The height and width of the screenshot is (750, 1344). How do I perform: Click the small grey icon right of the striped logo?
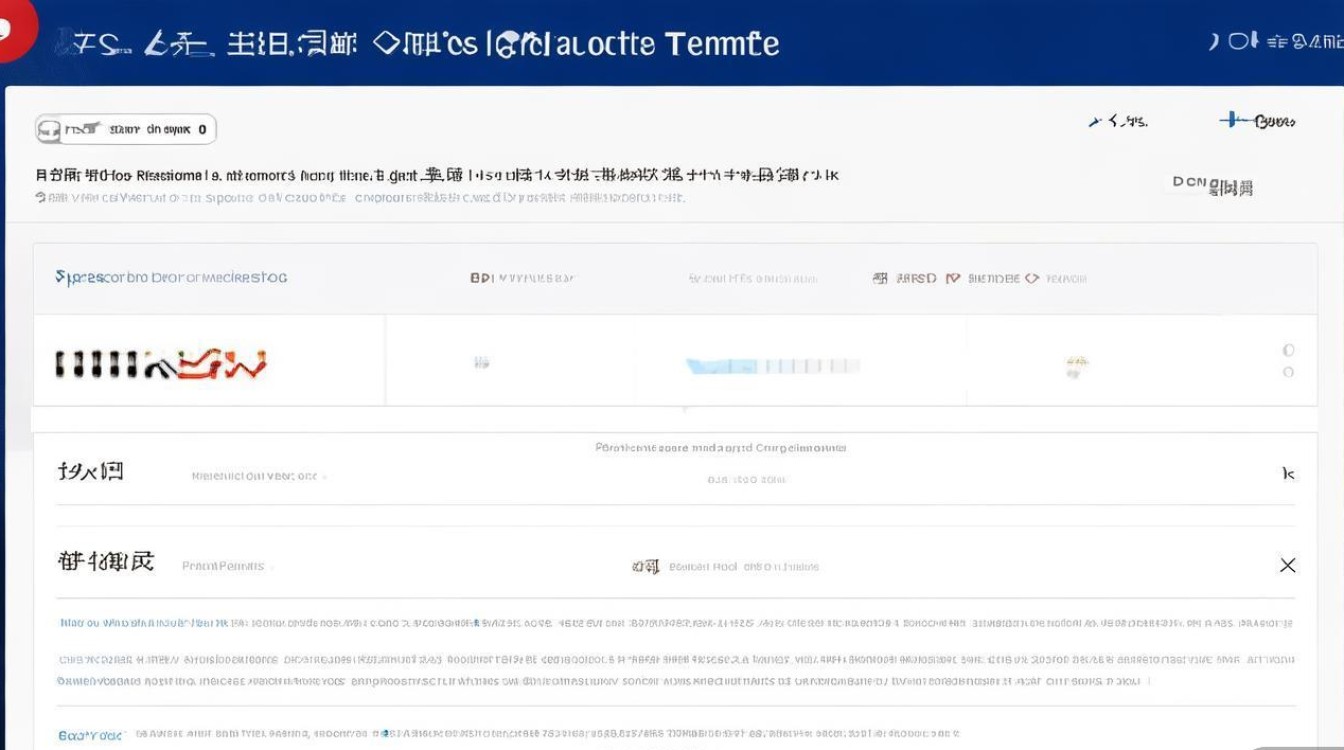coord(482,364)
